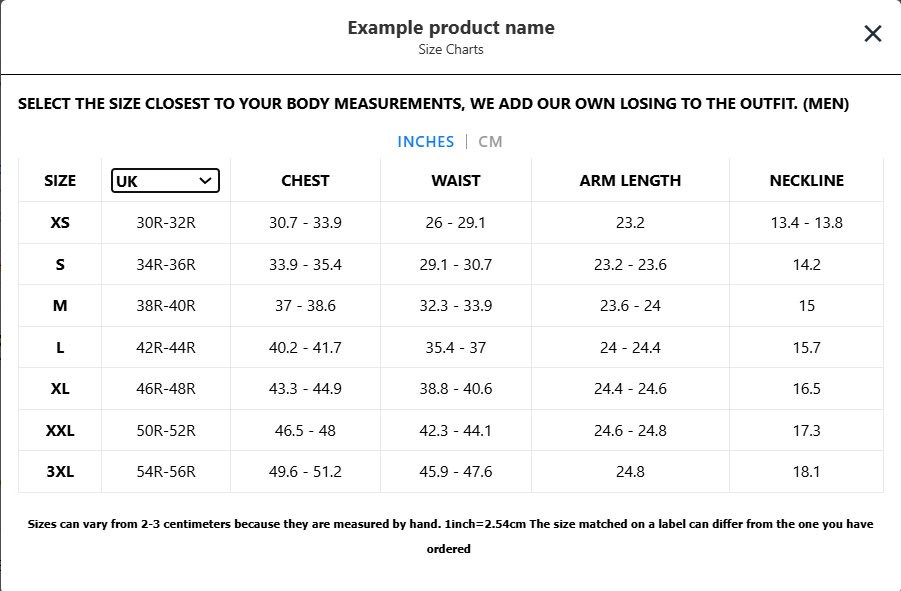Click the NECKLINE column header
Image resolution: width=901 pixels, height=591 pixels.
click(806, 181)
